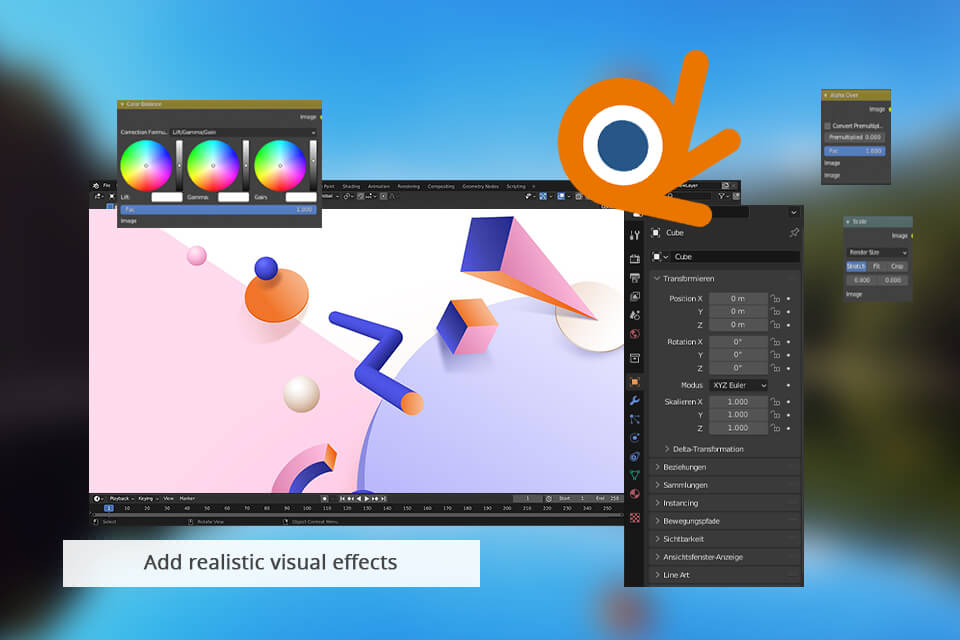Open the XYZ Euler Modus dropdown
Image resolution: width=960 pixels, height=640 pixels.
click(739, 385)
